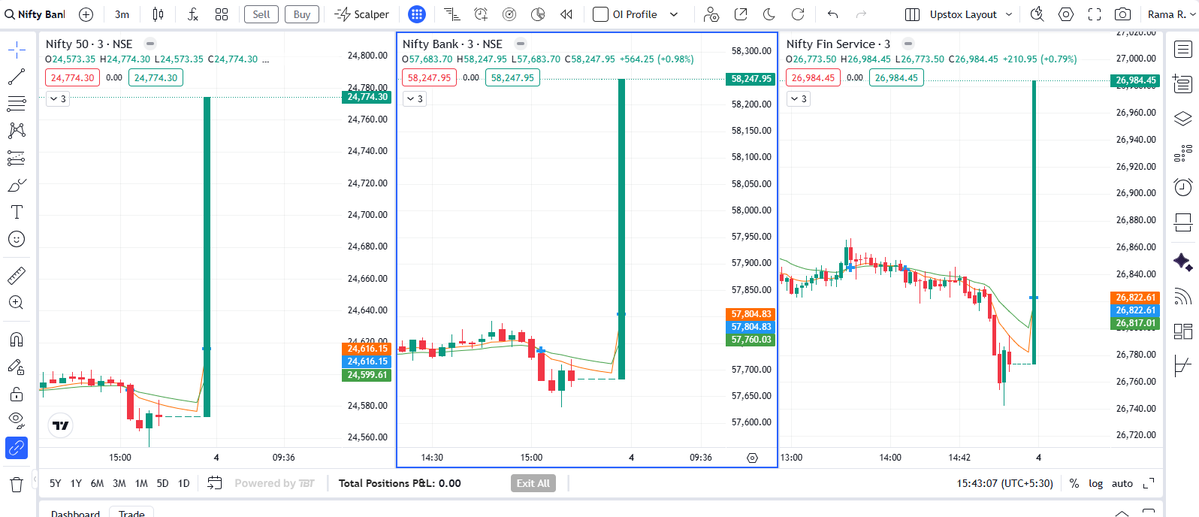Select the zoom in tool

pos(17,302)
